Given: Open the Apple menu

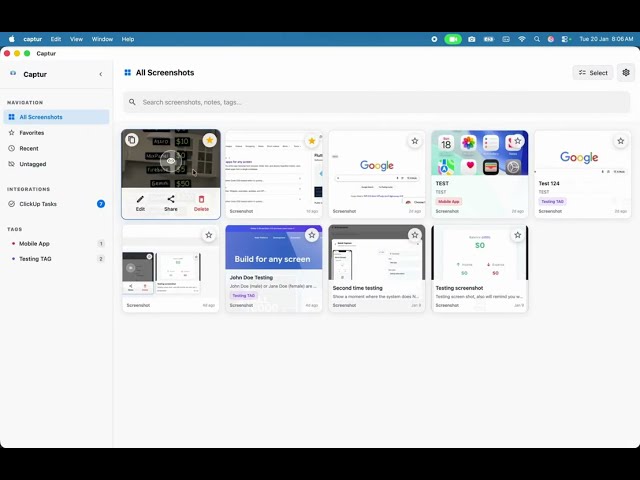Looking at the screenshot, I should click(x=12, y=39).
